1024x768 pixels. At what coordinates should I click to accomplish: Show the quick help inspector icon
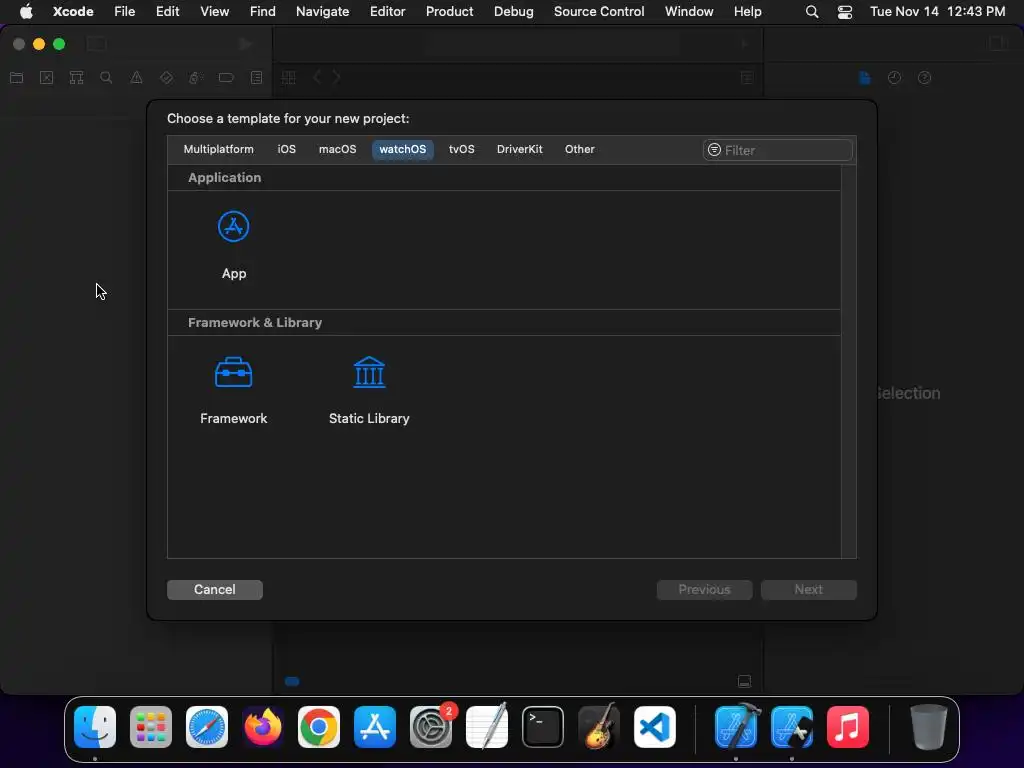pyautogui.click(x=924, y=78)
